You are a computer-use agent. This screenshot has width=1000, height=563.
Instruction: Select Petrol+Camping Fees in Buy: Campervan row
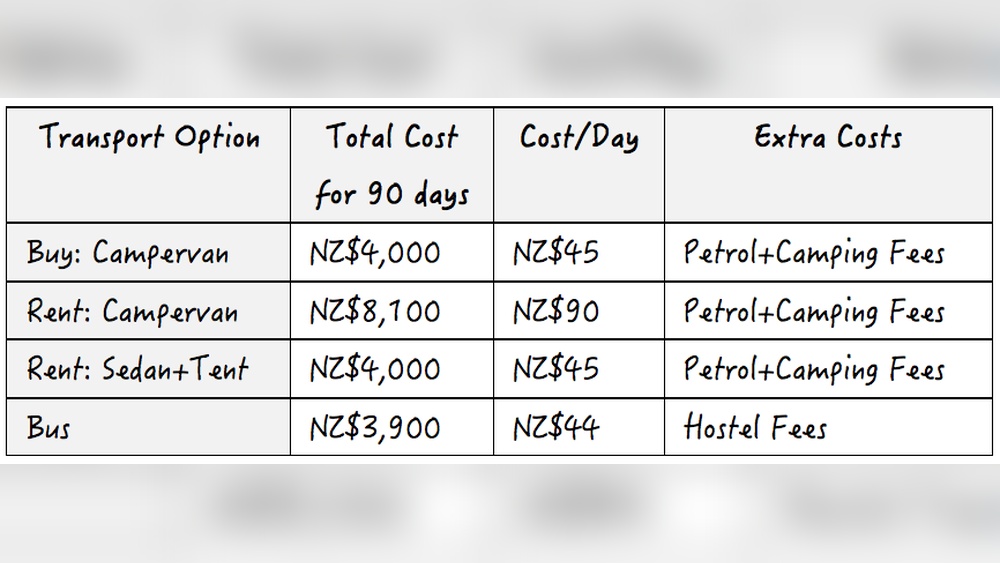tap(828, 252)
